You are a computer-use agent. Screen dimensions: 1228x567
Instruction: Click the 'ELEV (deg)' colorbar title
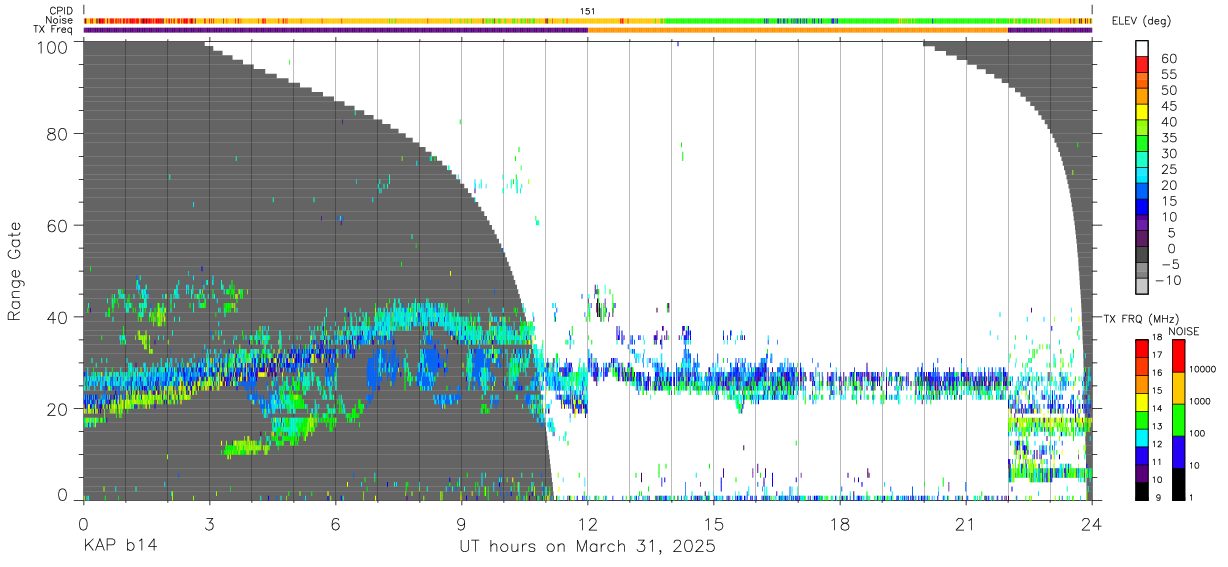tap(1142, 22)
